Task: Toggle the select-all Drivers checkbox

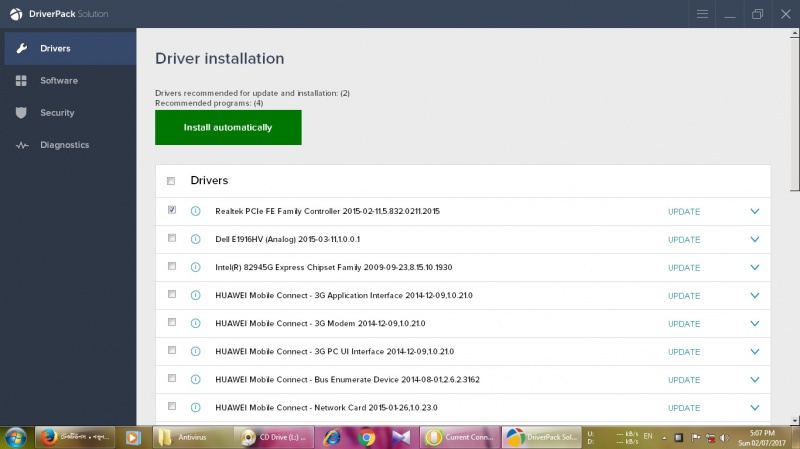Action: click(x=171, y=181)
